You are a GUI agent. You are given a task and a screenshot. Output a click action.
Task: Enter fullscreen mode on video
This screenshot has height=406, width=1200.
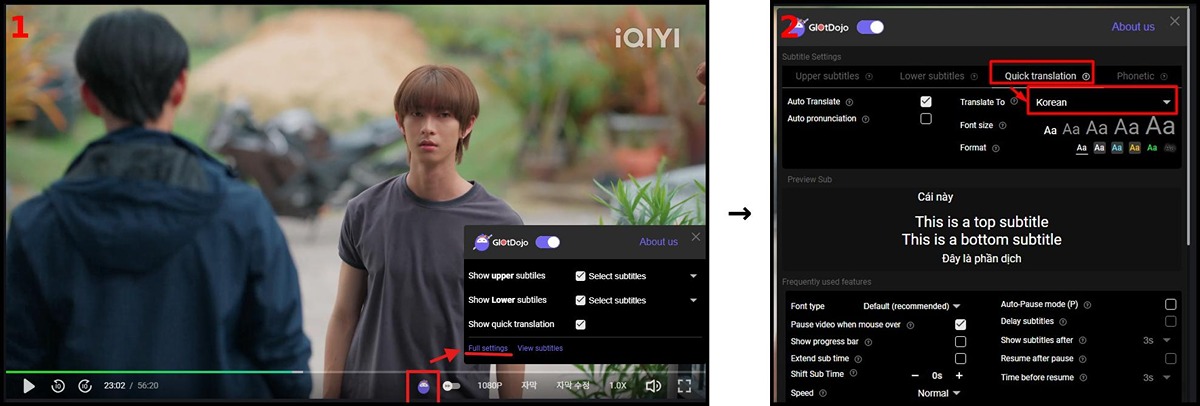(x=685, y=385)
